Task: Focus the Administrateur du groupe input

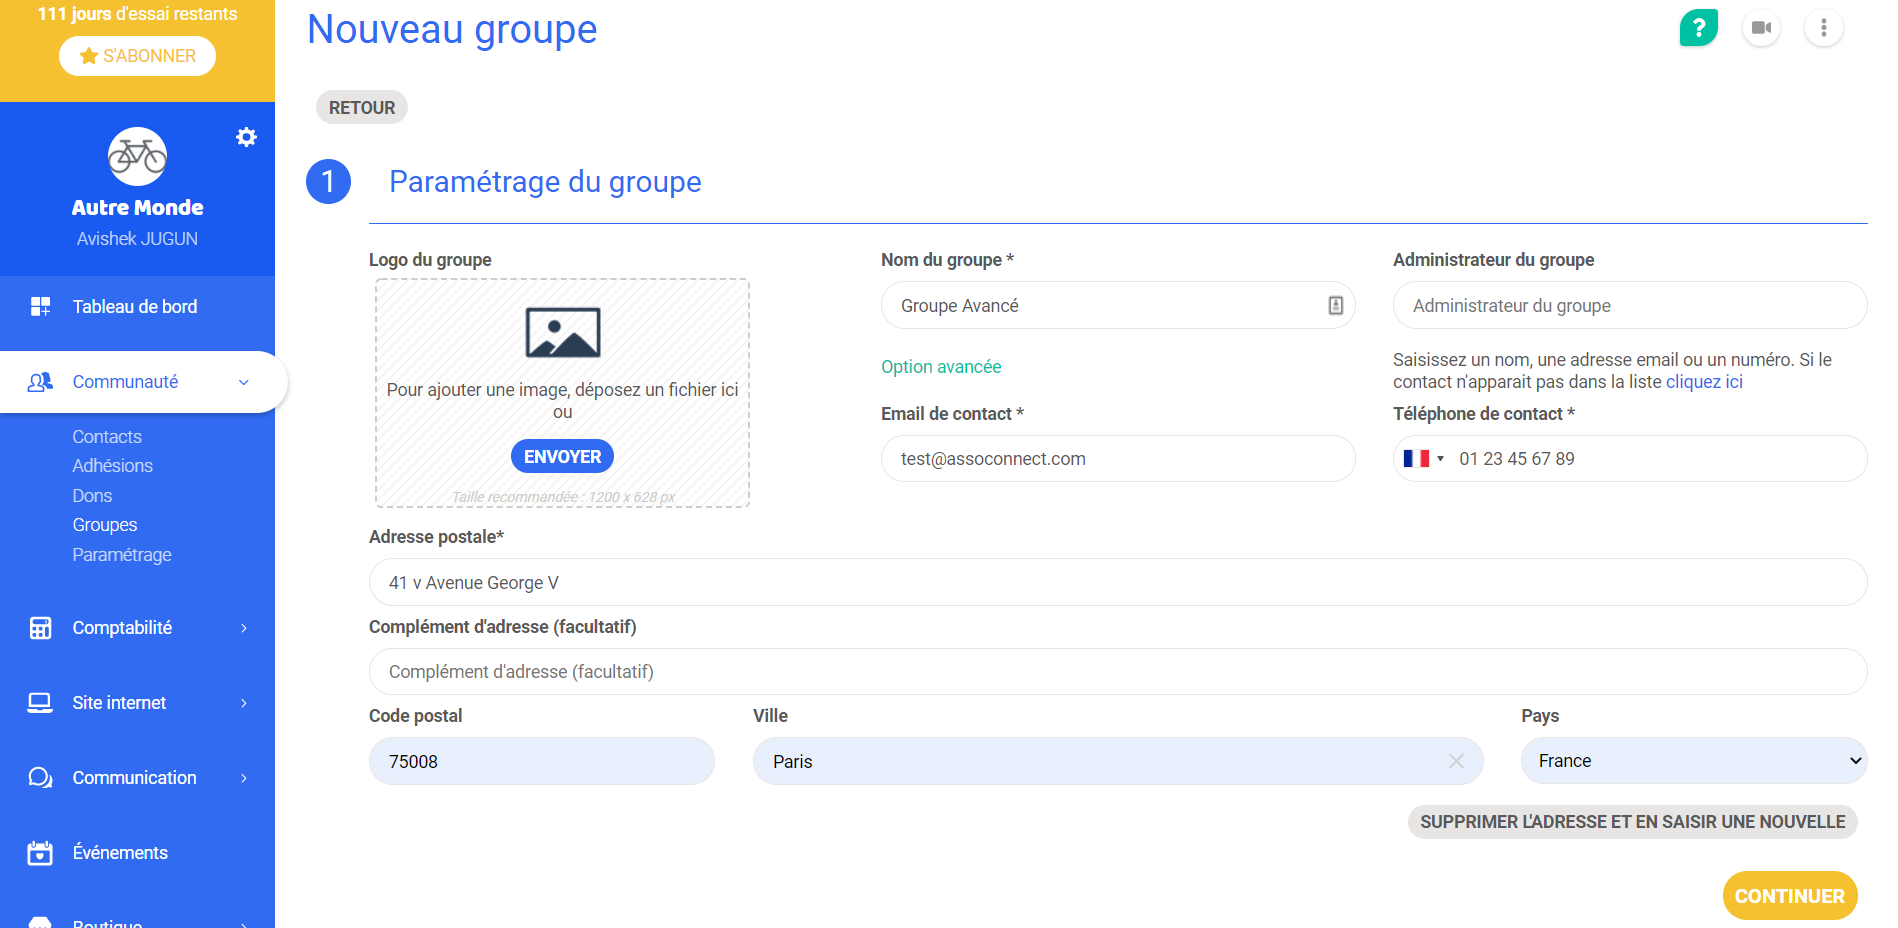Action: tap(1630, 306)
